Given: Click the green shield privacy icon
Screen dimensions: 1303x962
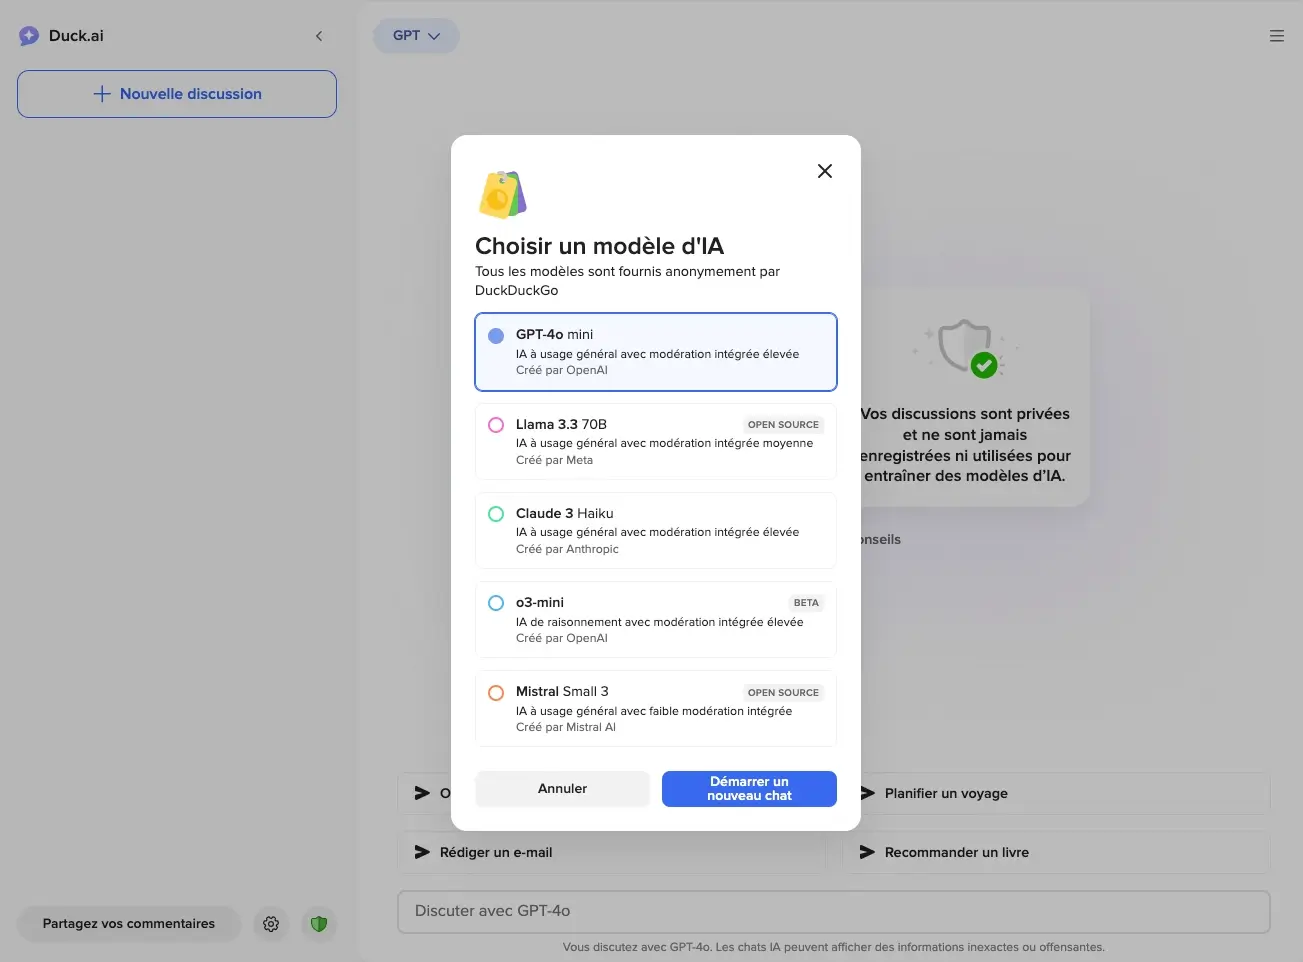Looking at the screenshot, I should 319,924.
